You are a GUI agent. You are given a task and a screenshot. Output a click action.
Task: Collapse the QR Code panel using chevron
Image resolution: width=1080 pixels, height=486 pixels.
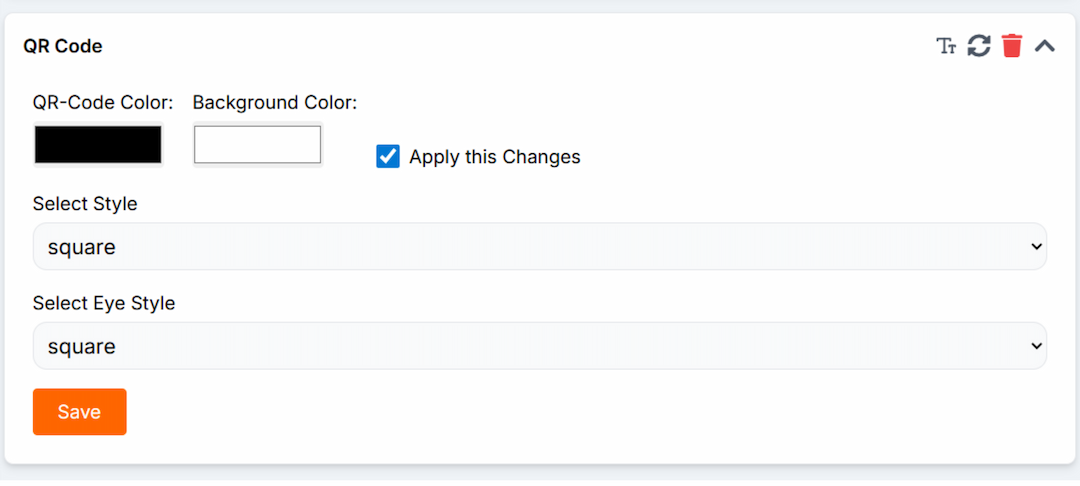click(1045, 46)
